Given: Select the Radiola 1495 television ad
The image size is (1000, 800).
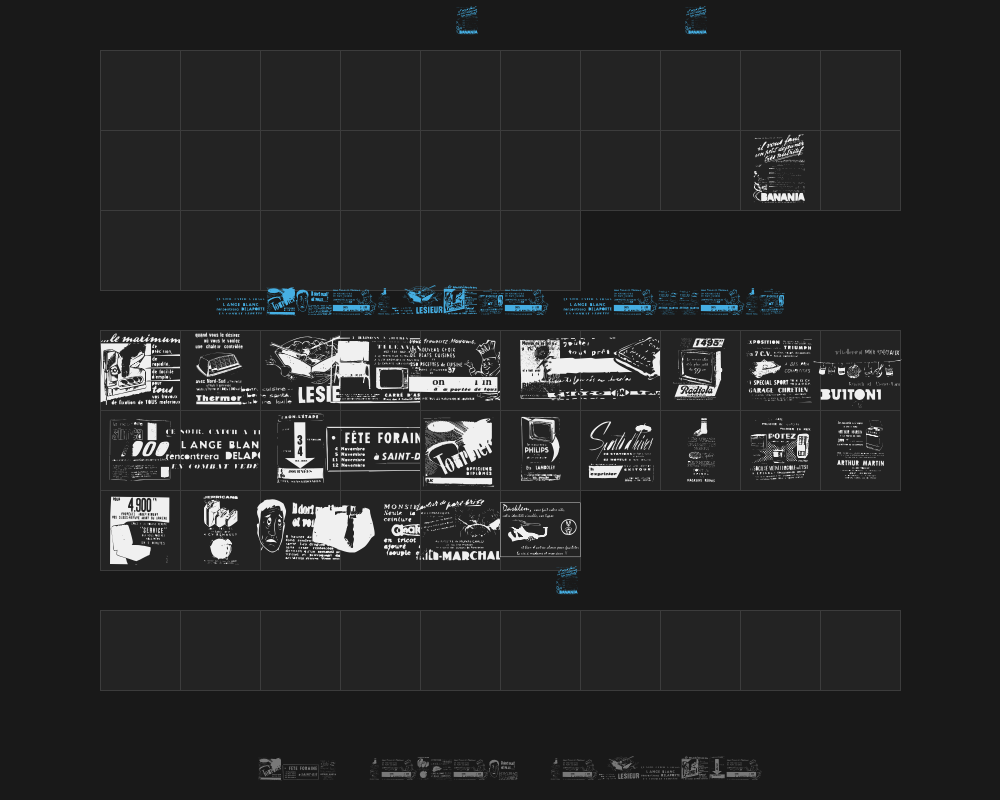Looking at the screenshot, I should click(x=700, y=368).
